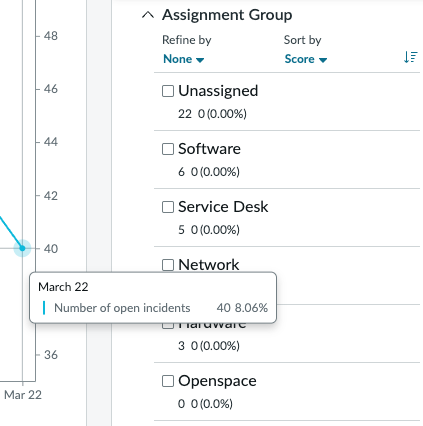Check the Openspace checkbox
The image size is (423, 426).
coord(168,381)
